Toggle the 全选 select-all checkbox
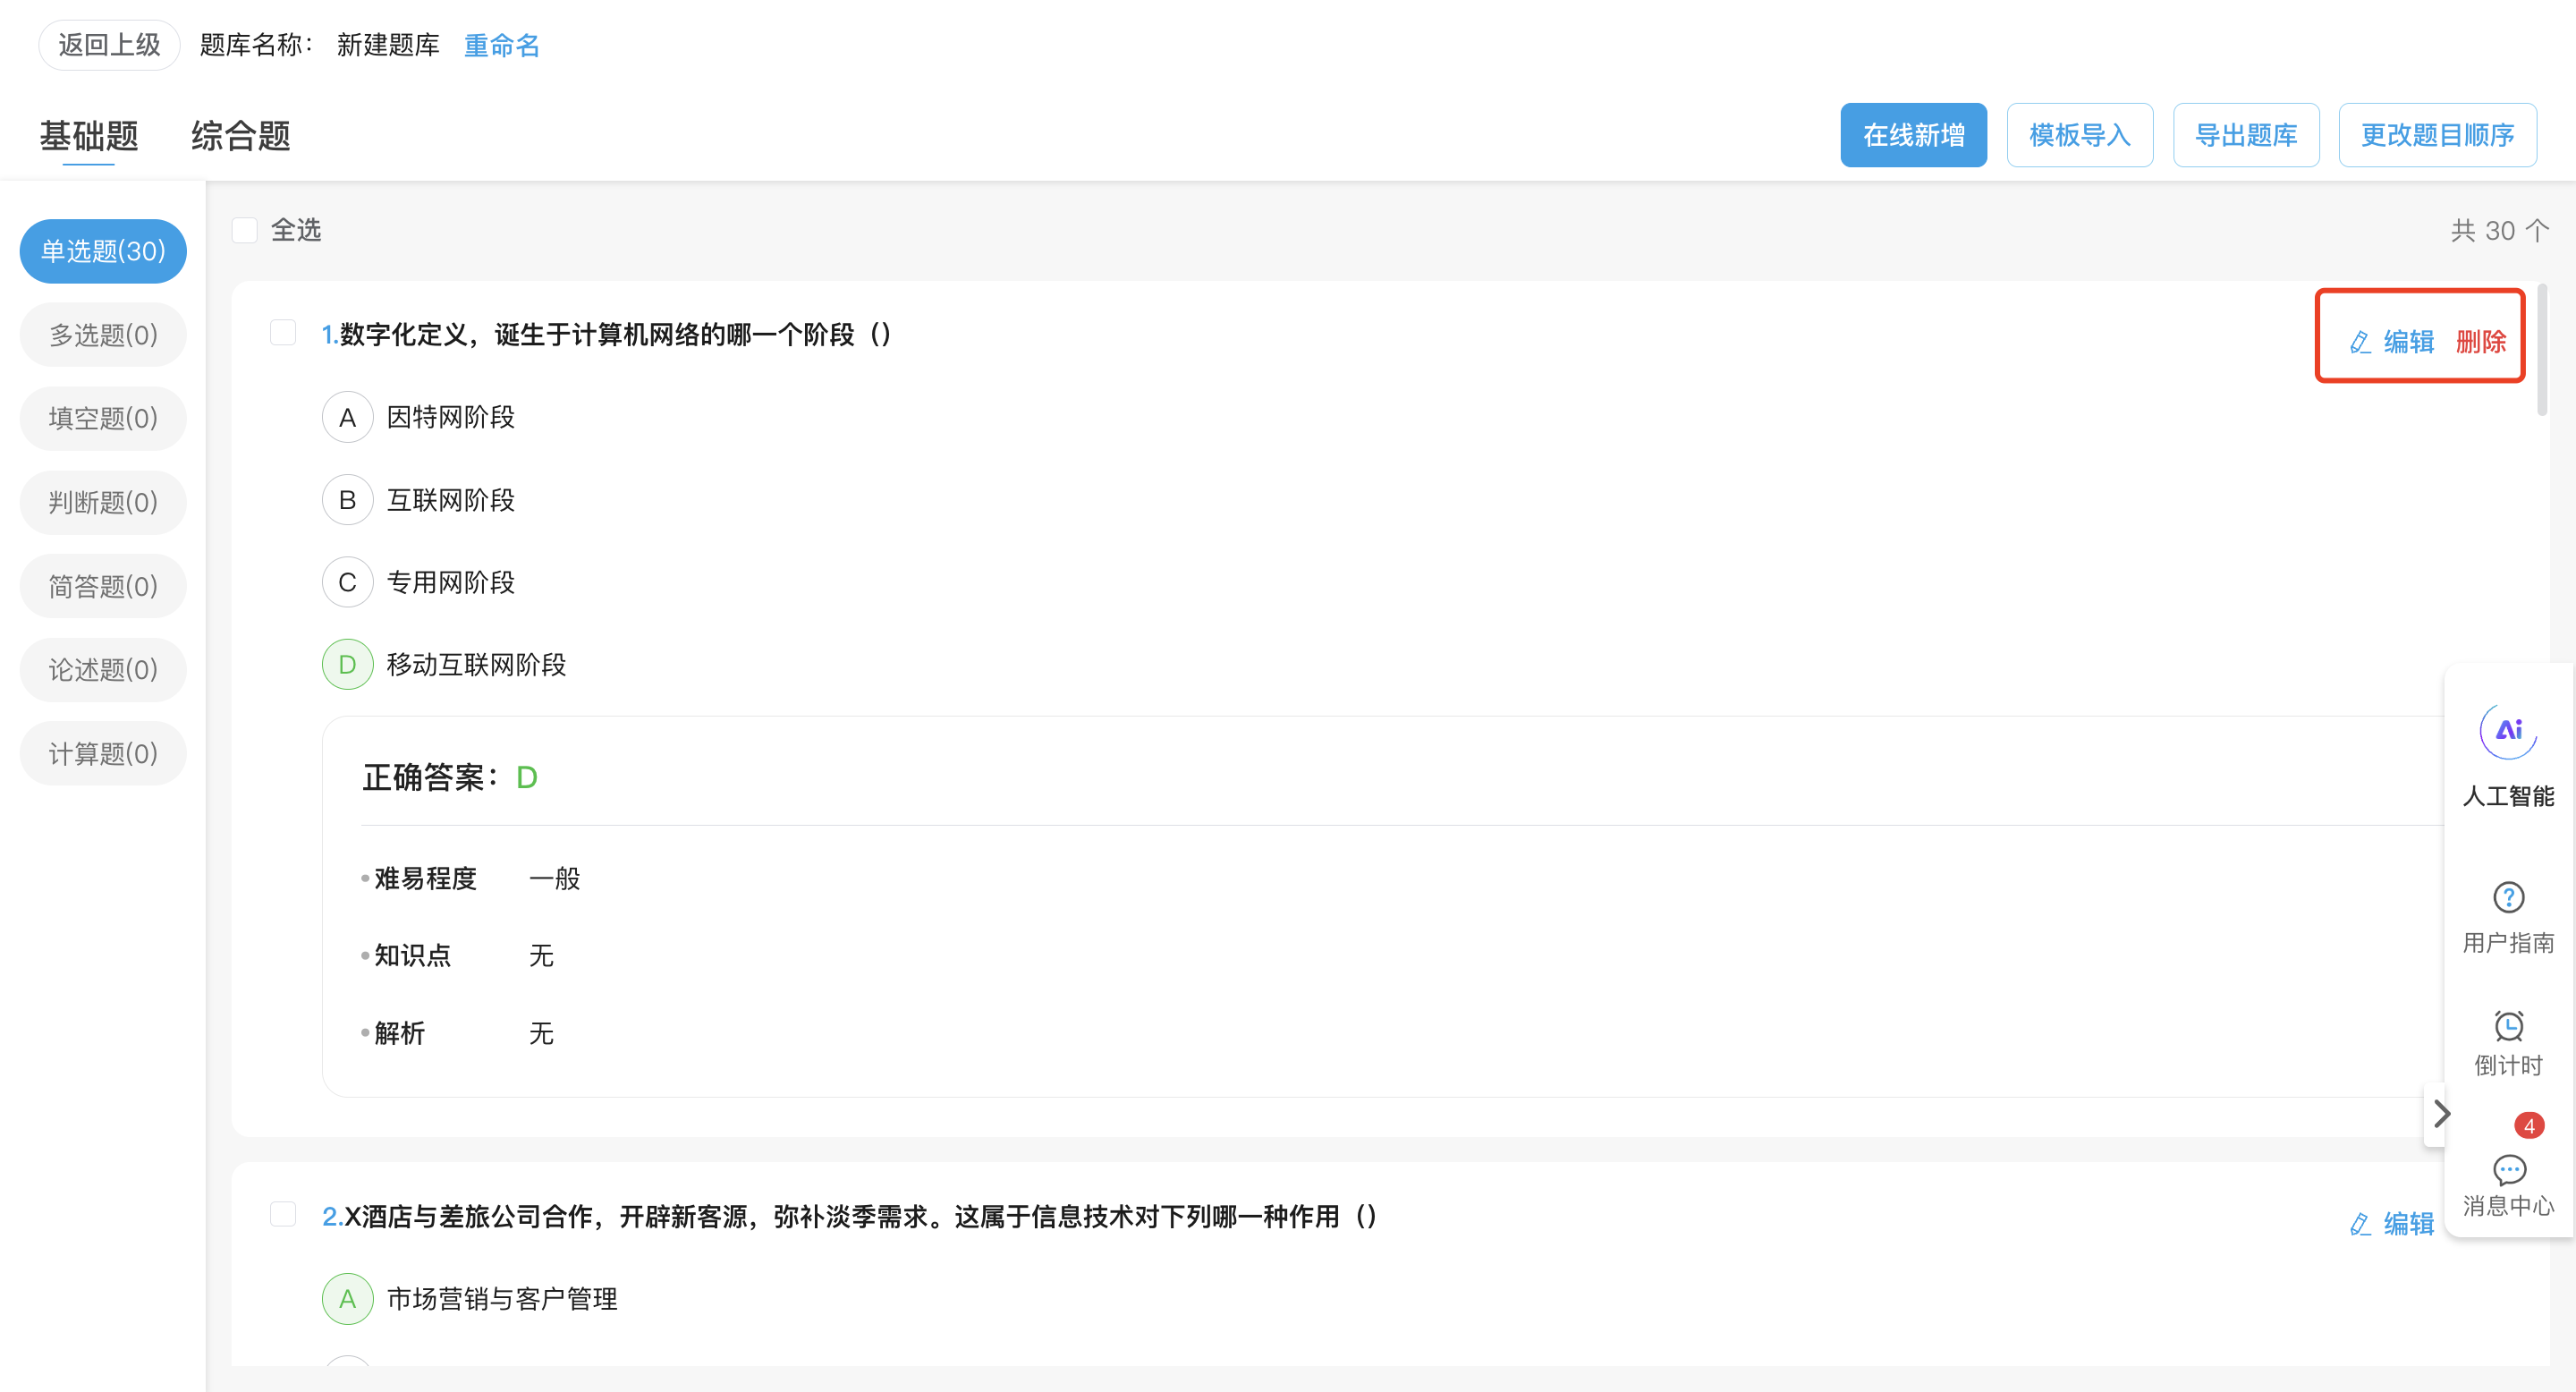This screenshot has height=1392, width=2576. tap(245, 230)
